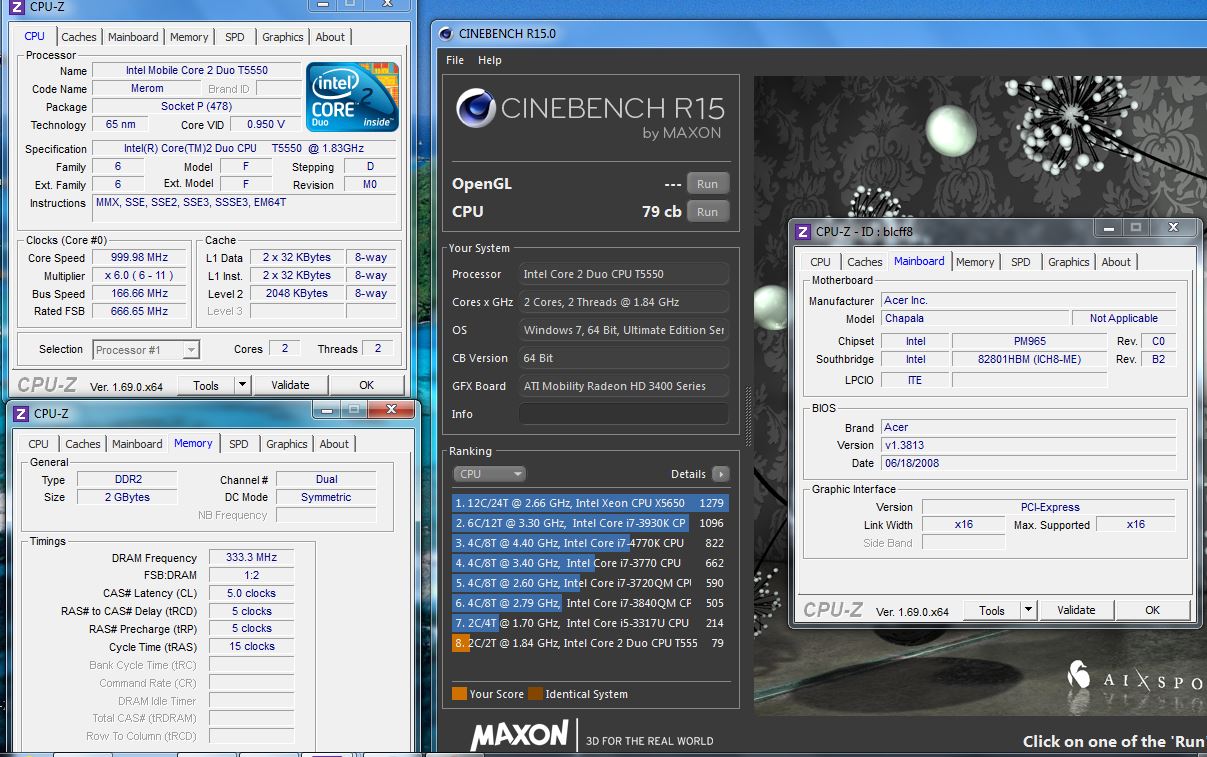Click the processor Name field Intel Mobile Core 2 Duo T5550
1207x757 pixels.
pyautogui.click(x=196, y=71)
